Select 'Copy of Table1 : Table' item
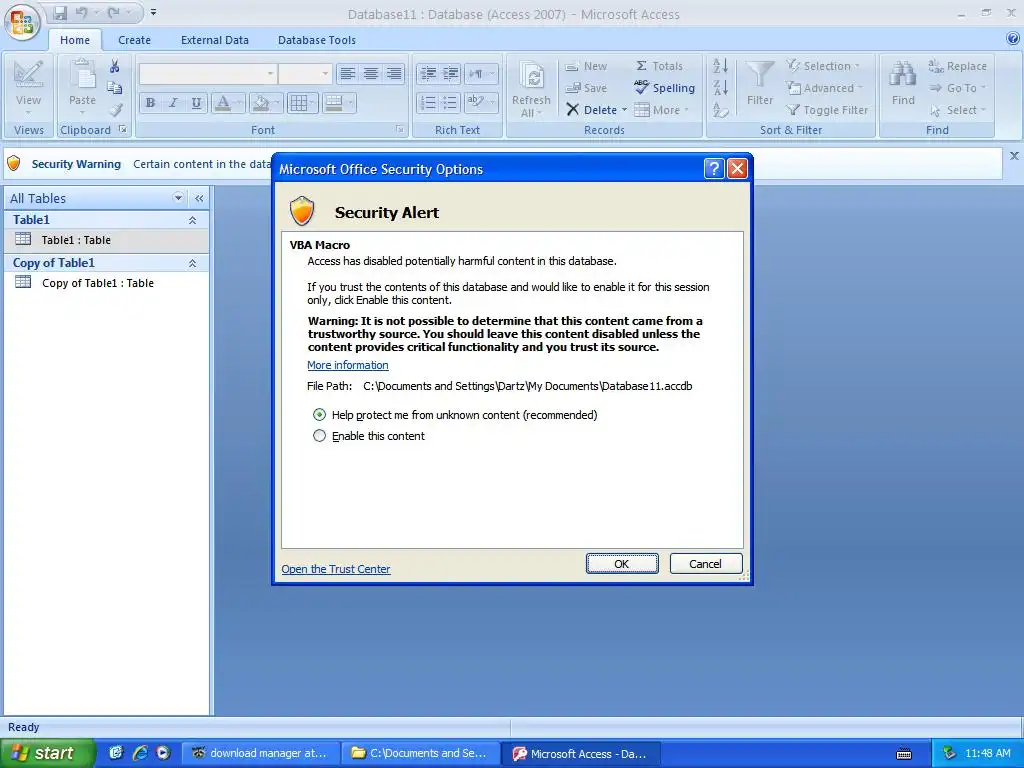Screen dimensions: 1024x768 (x=106, y=283)
